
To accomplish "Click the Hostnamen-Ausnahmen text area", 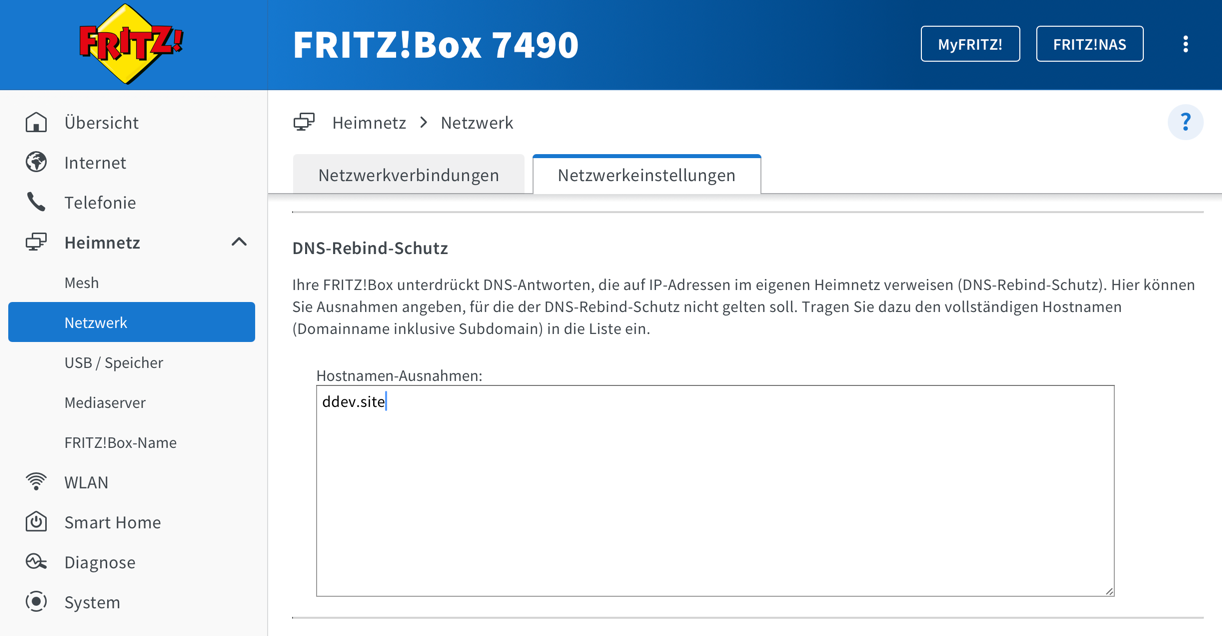I will pyautogui.click(x=715, y=490).
